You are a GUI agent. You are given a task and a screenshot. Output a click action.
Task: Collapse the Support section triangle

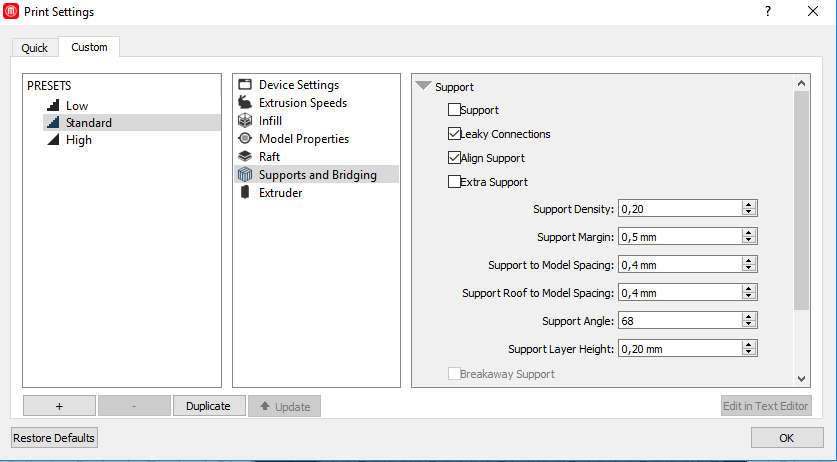(x=423, y=85)
